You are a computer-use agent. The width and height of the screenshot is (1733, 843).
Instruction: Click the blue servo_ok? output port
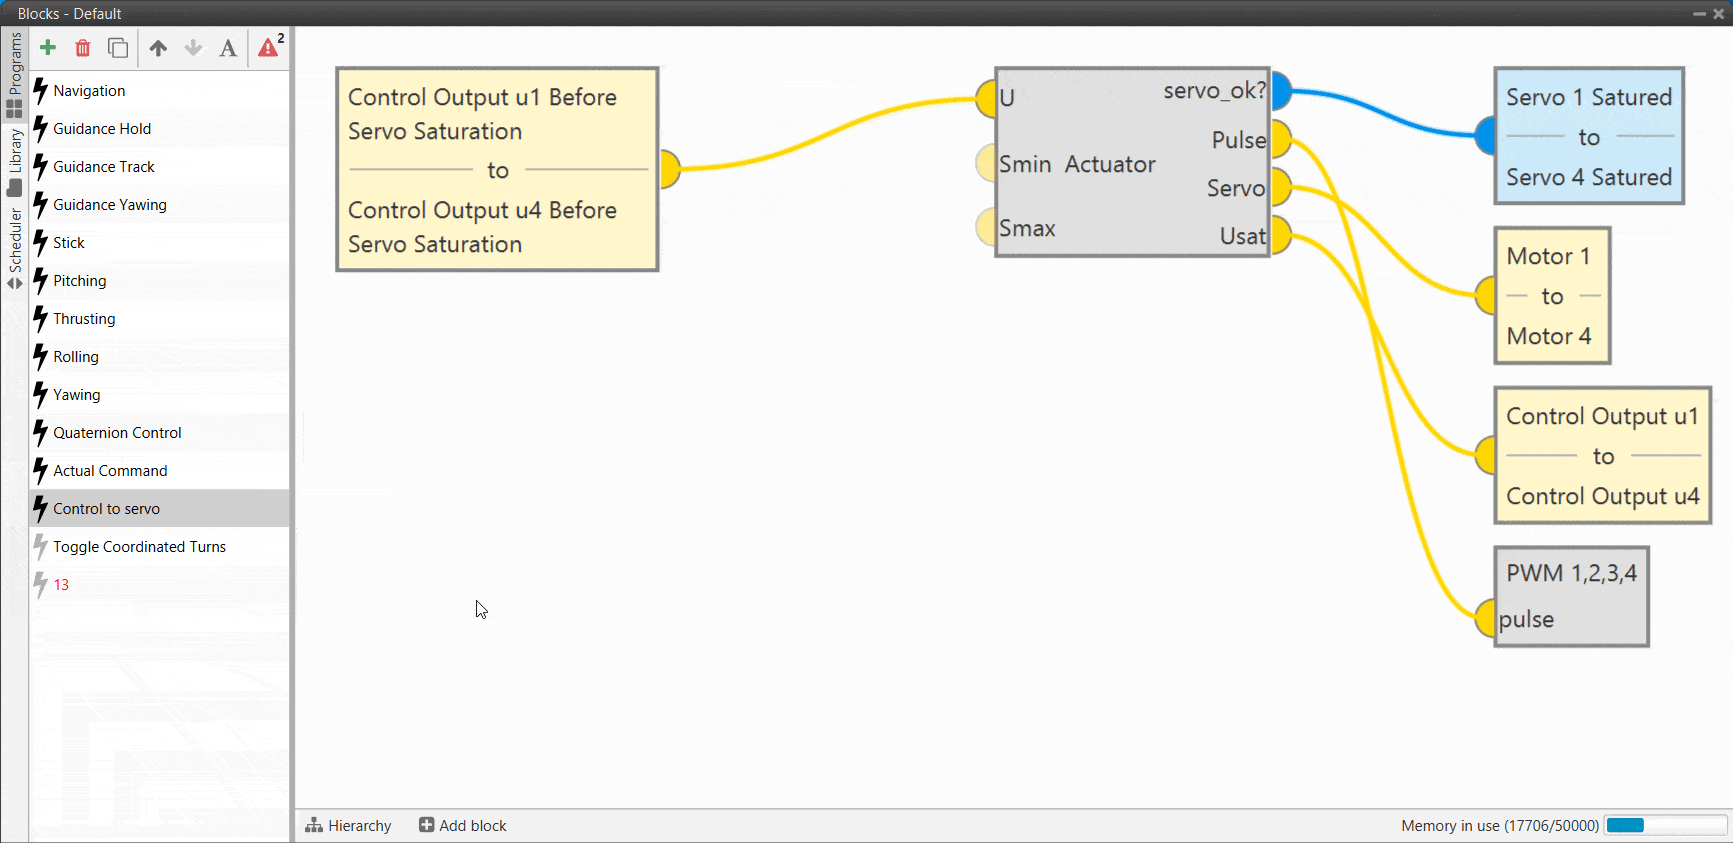coord(1281,91)
